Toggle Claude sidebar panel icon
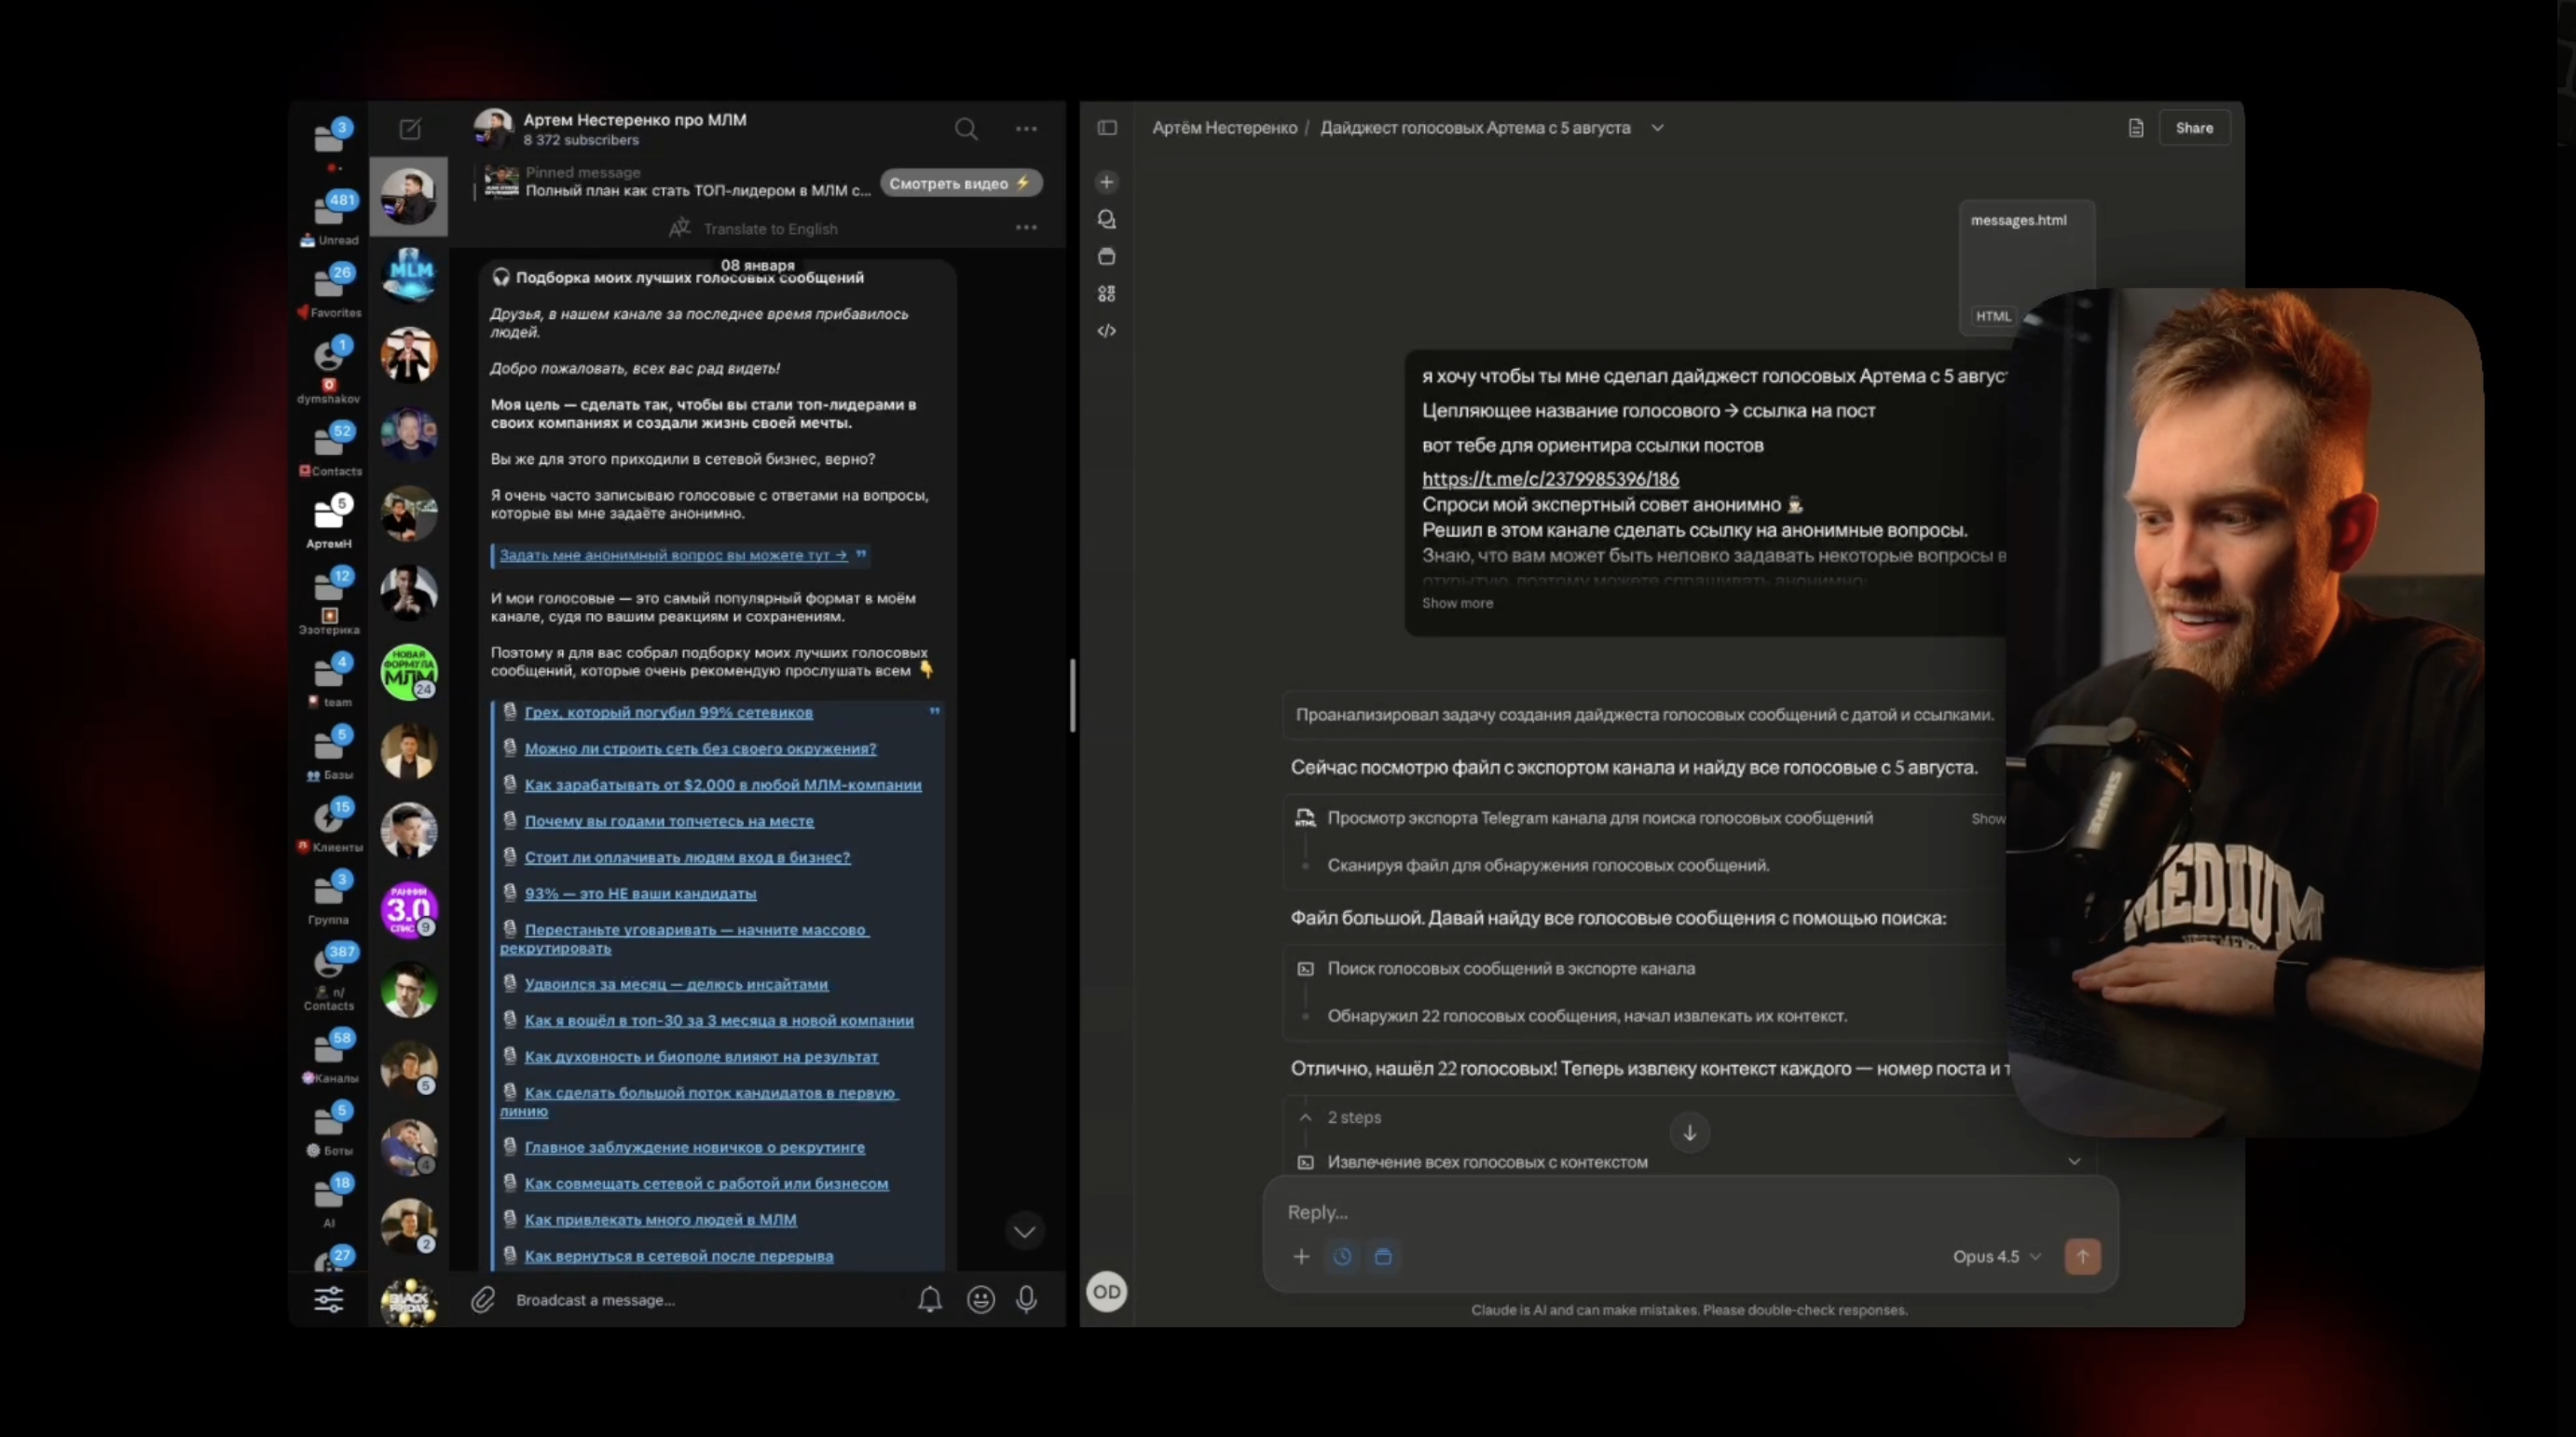 click(x=1107, y=128)
